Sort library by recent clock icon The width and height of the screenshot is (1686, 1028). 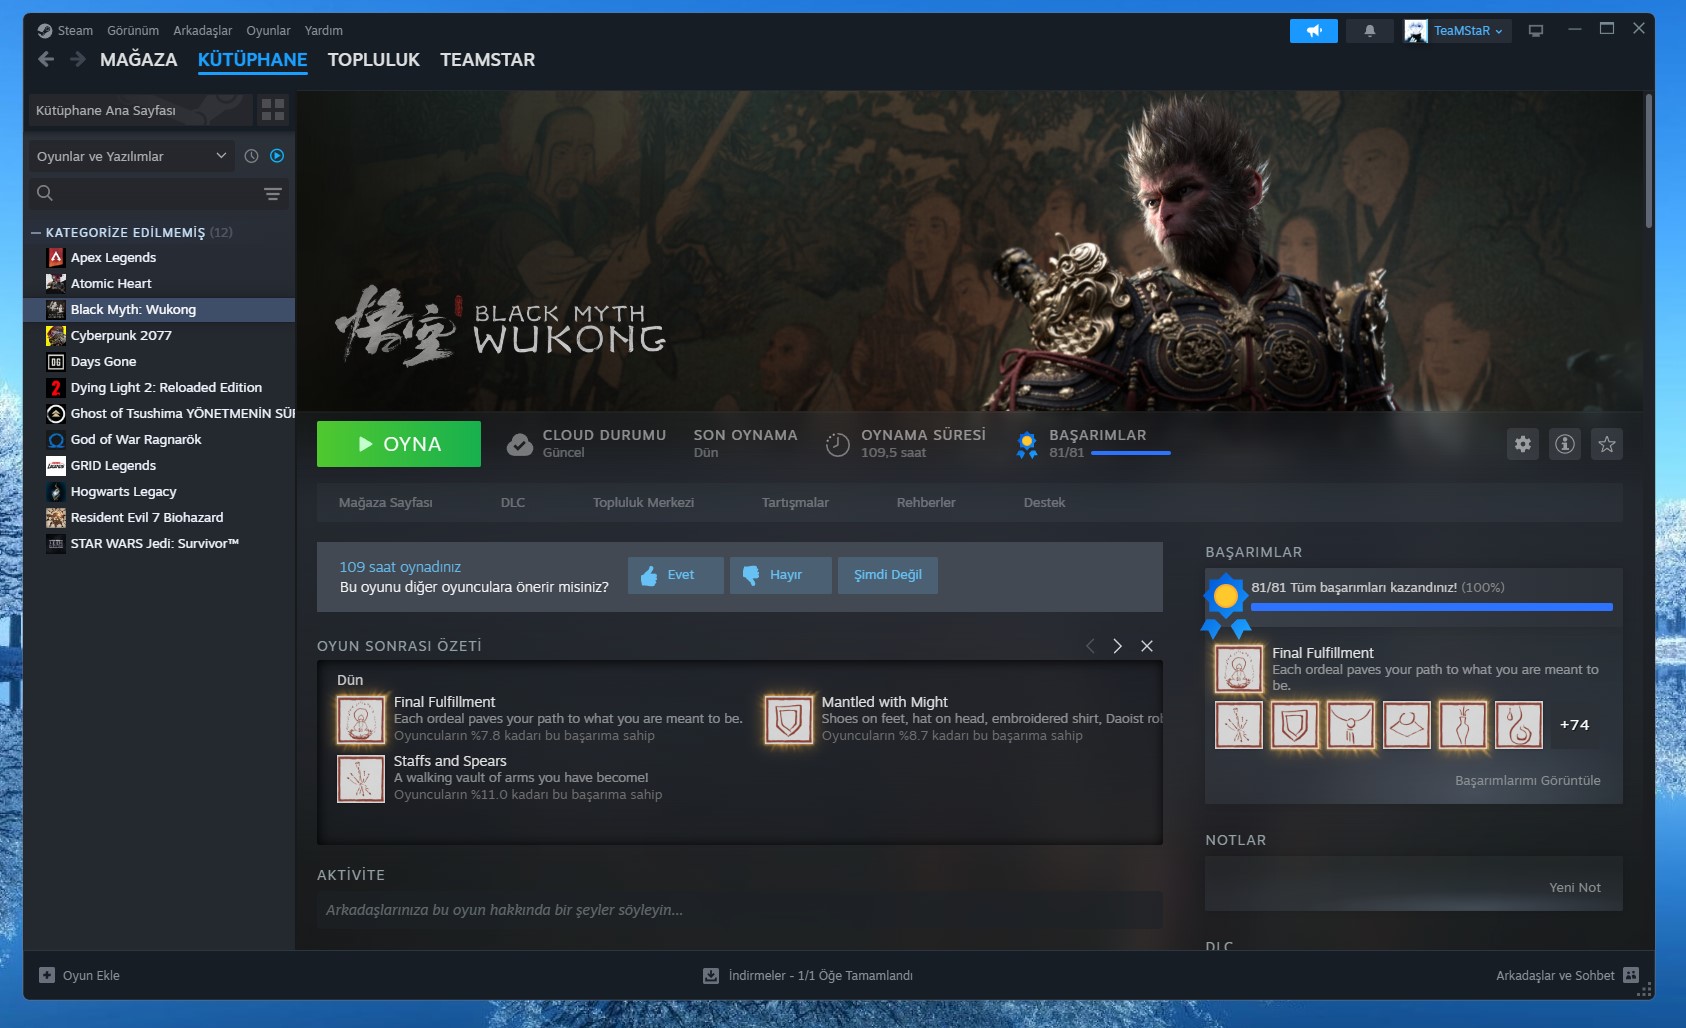[x=251, y=156]
